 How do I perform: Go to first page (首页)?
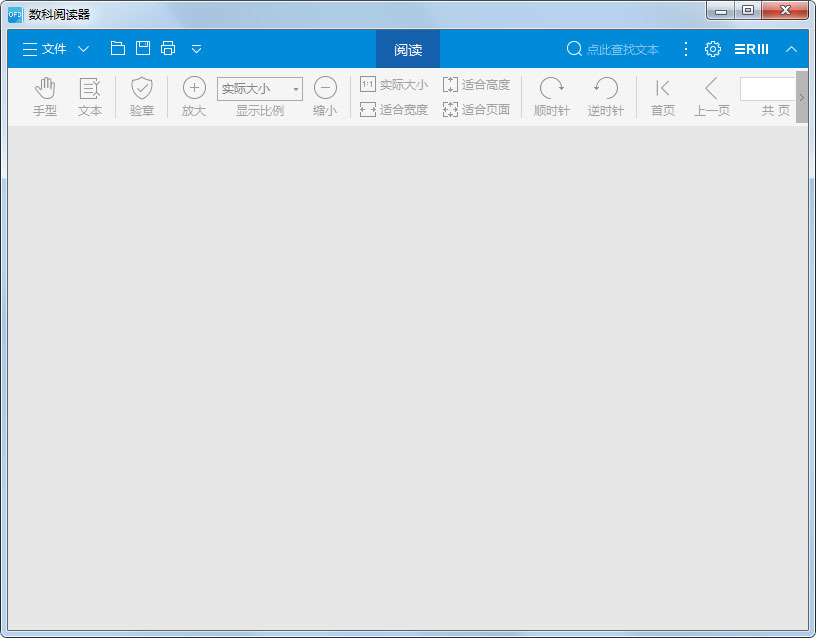(663, 97)
